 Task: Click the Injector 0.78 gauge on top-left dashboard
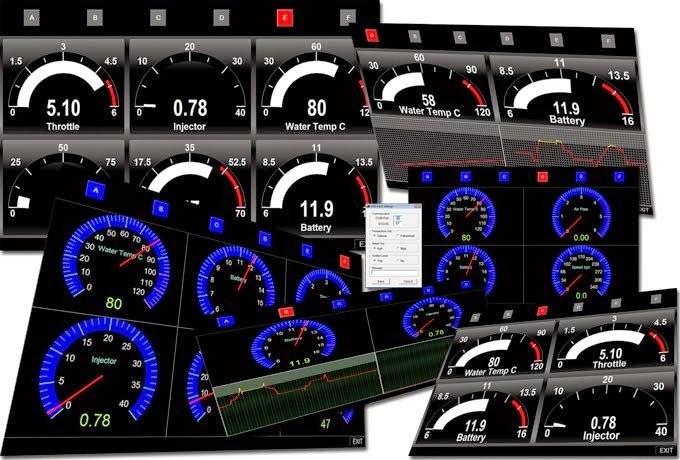pos(190,87)
